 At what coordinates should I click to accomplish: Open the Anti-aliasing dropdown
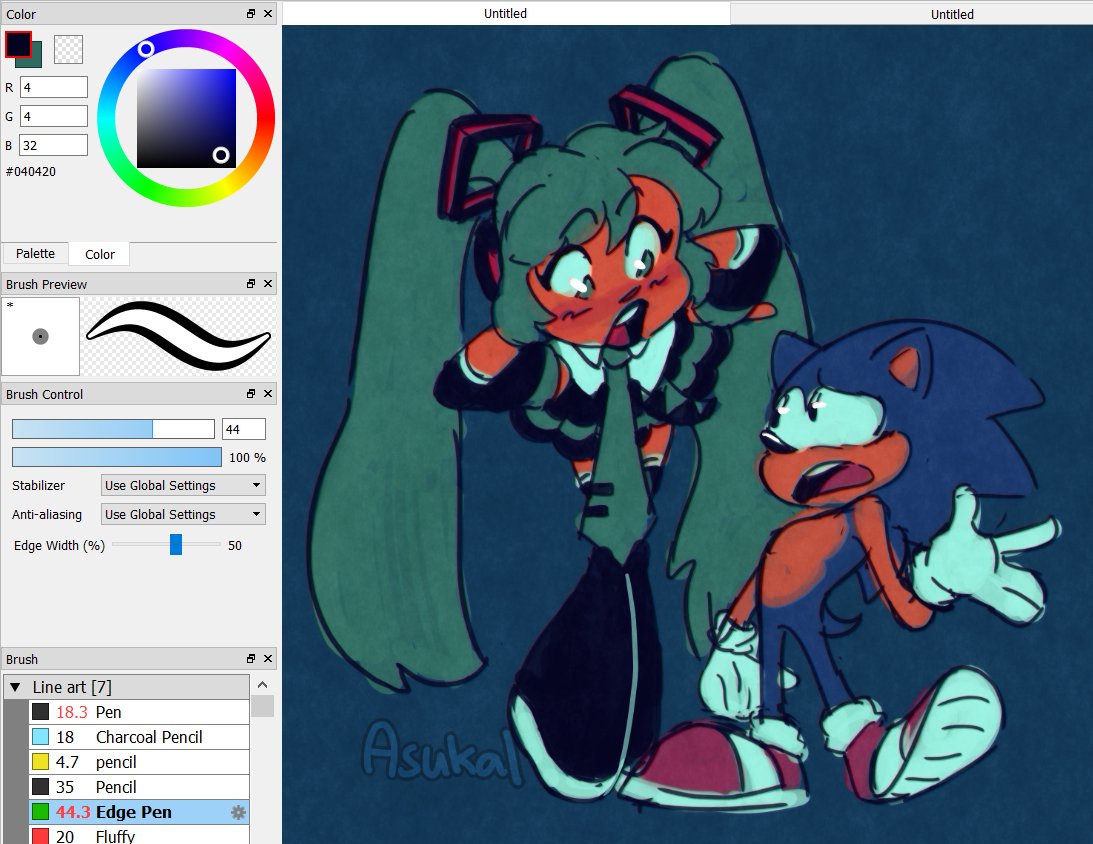pos(183,514)
